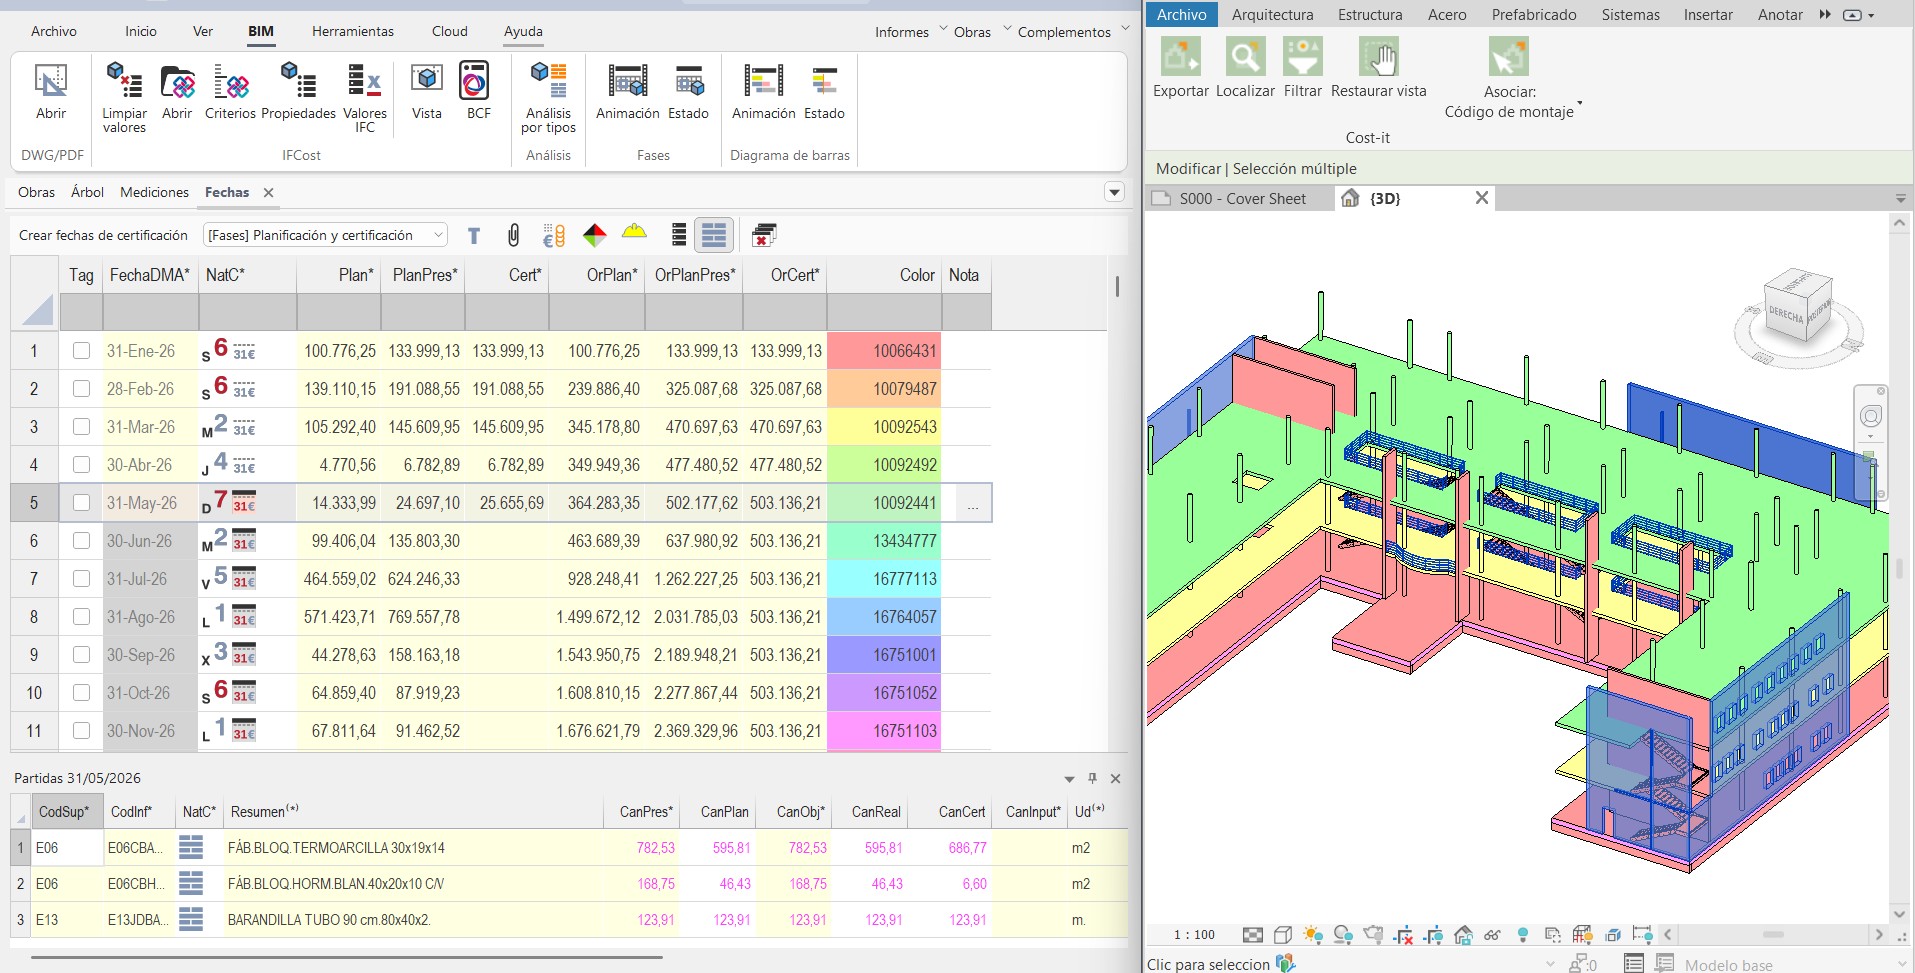The image size is (1915, 973).
Task: Switch to the Mediciones tab
Action: point(154,192)
